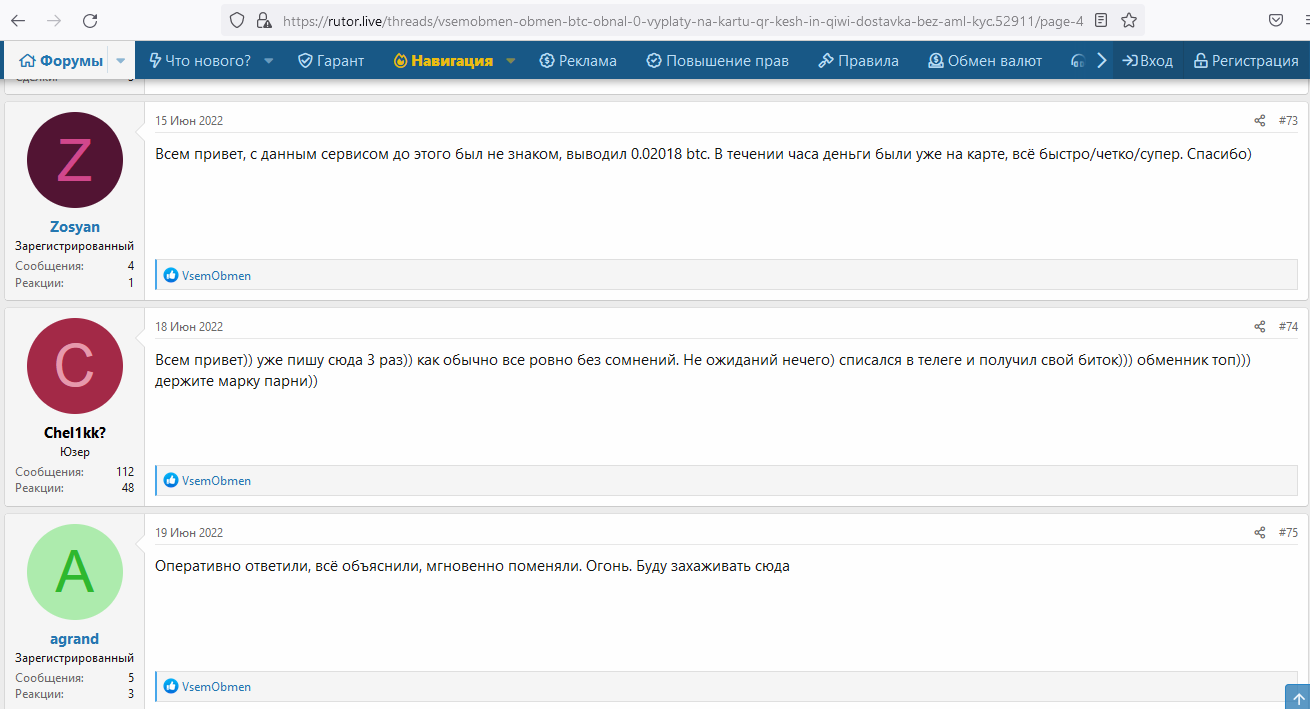Open Повышение прав menu item

pos(717,61)
